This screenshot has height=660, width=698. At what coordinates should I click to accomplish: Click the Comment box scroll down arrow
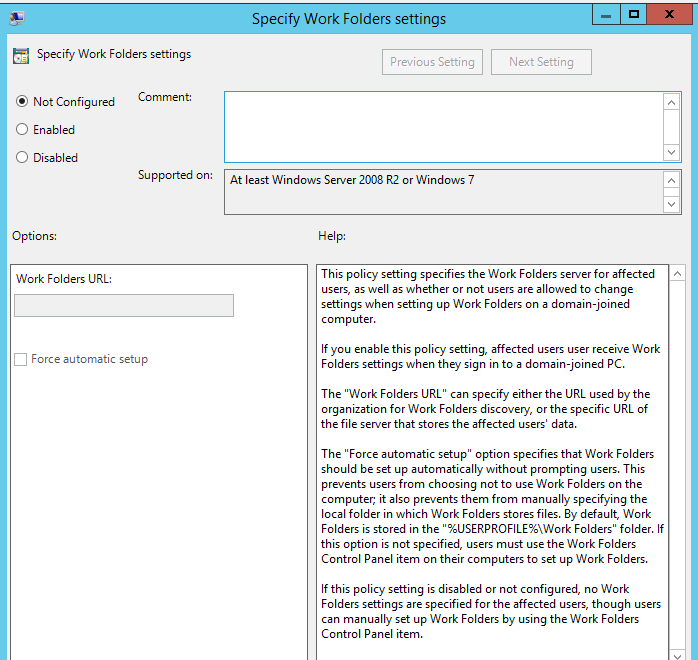(x=672, y=152)
